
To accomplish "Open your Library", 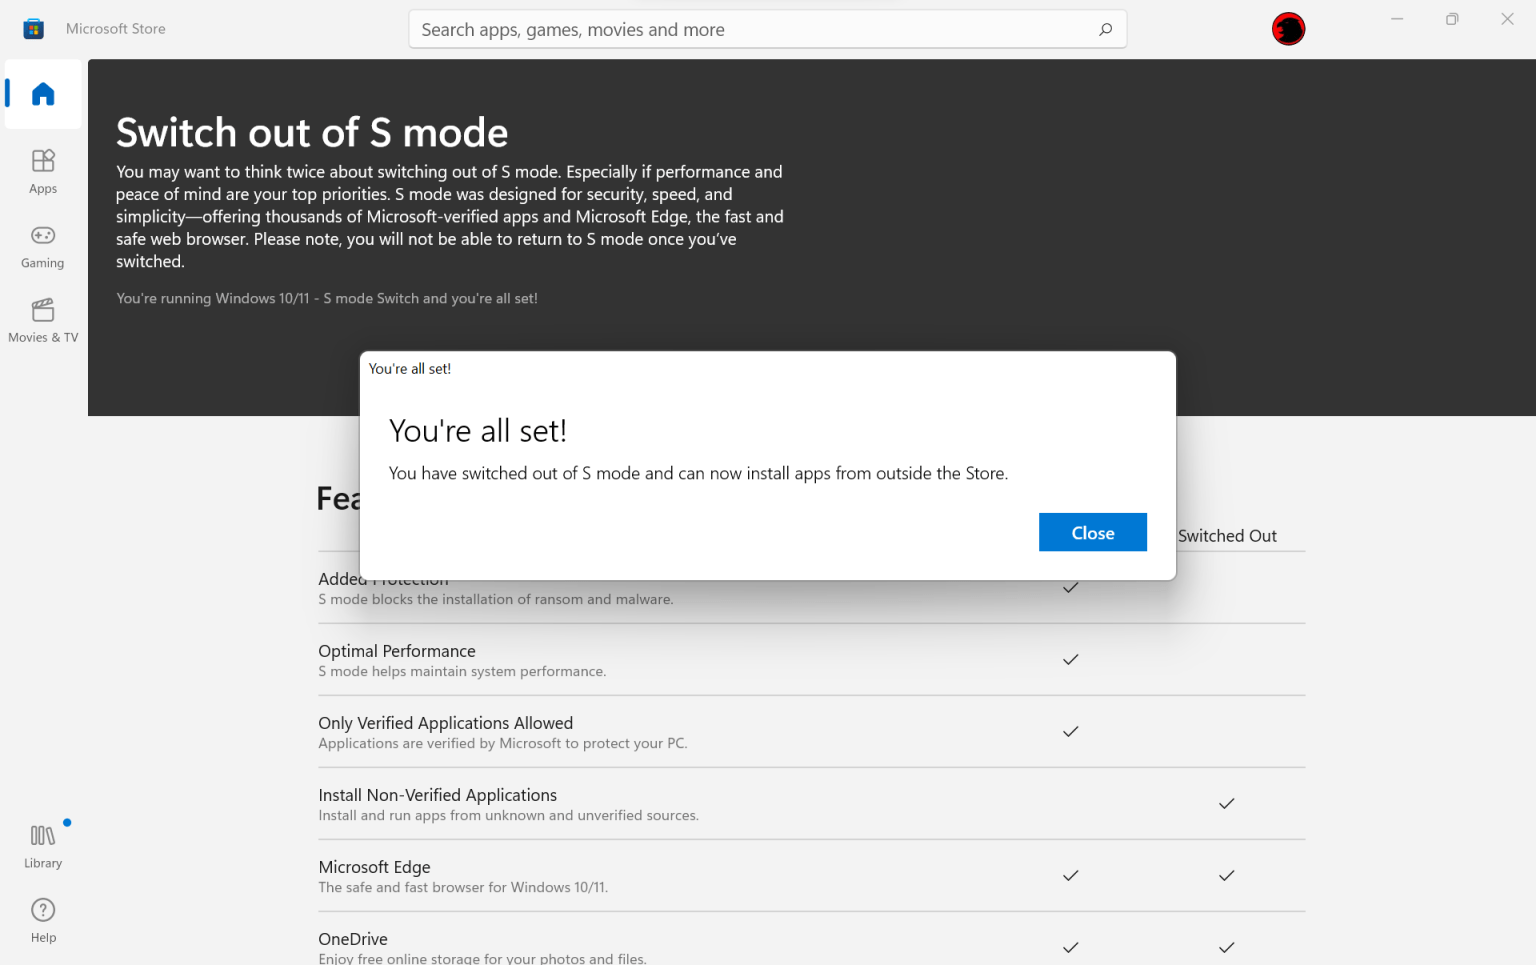I will click(x=42, y=845).
